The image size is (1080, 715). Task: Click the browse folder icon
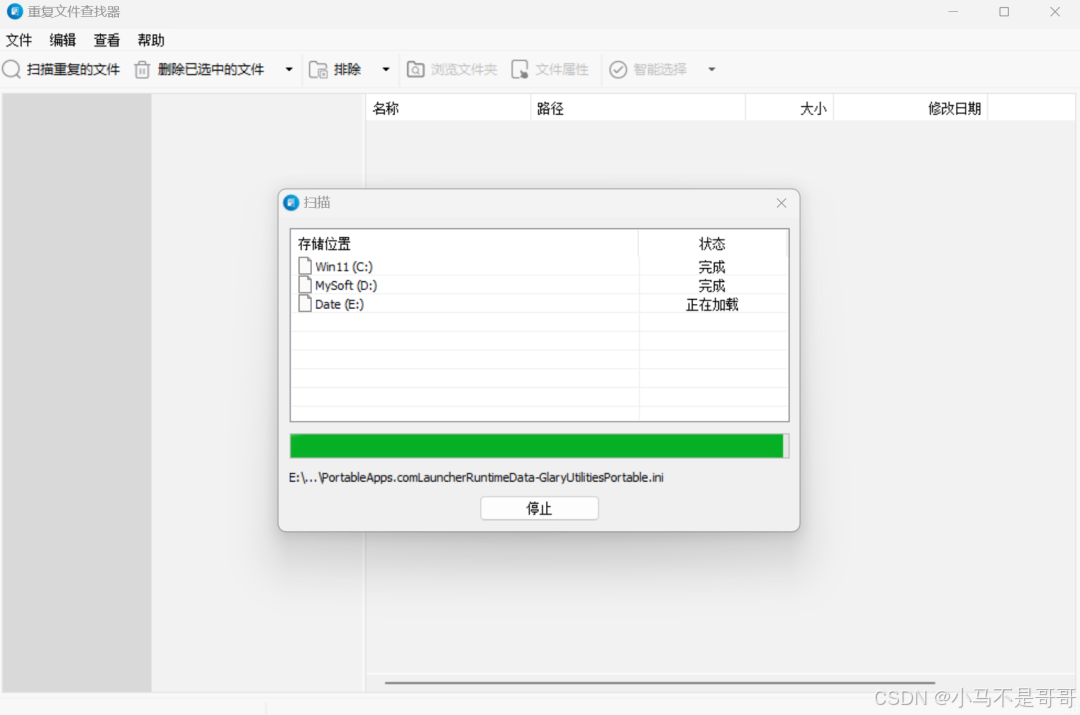[x=415, y=70]
